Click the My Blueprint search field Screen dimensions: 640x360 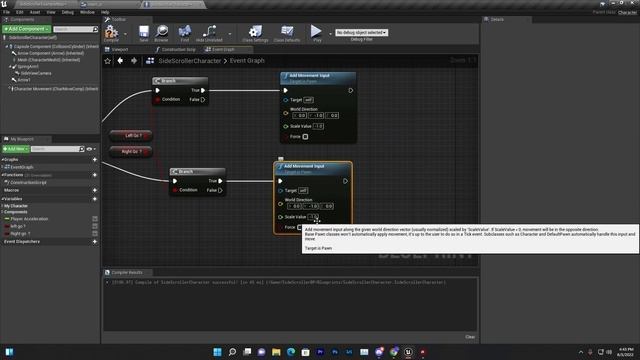coord(58,149)
